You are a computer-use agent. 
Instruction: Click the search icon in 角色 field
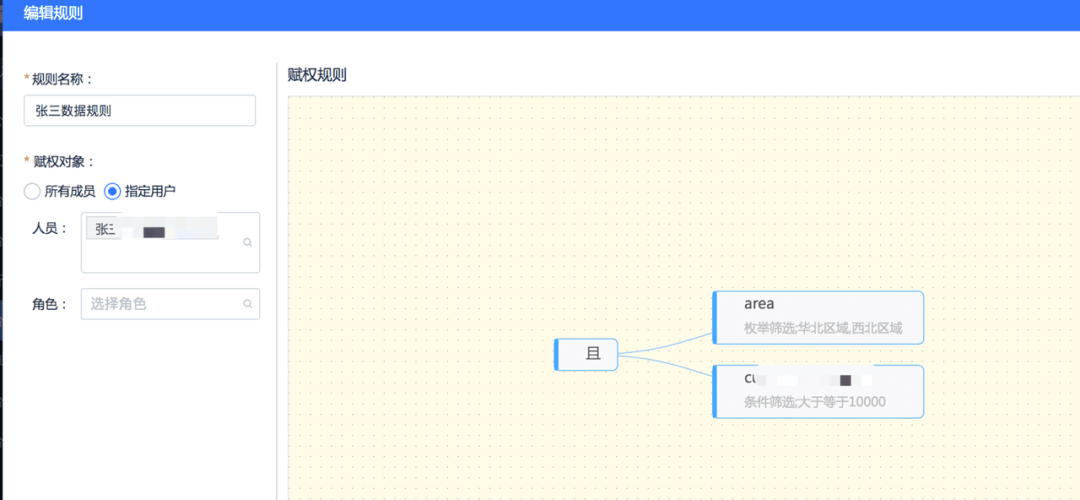point(248,304)
